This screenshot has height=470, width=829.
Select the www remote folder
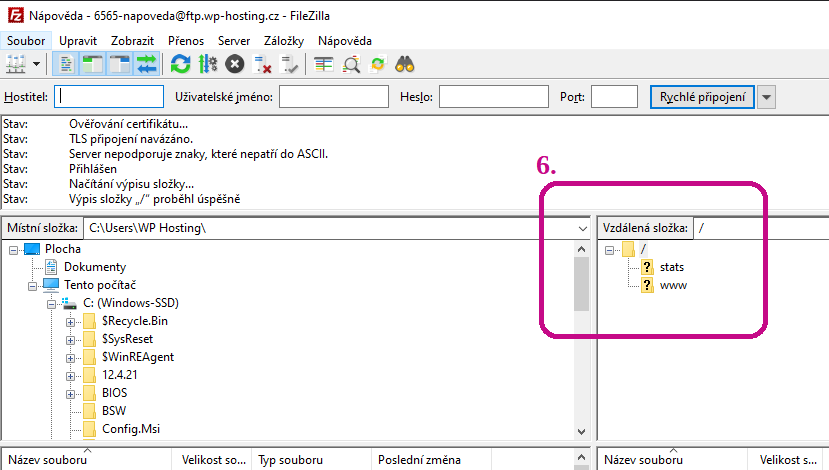673,285
